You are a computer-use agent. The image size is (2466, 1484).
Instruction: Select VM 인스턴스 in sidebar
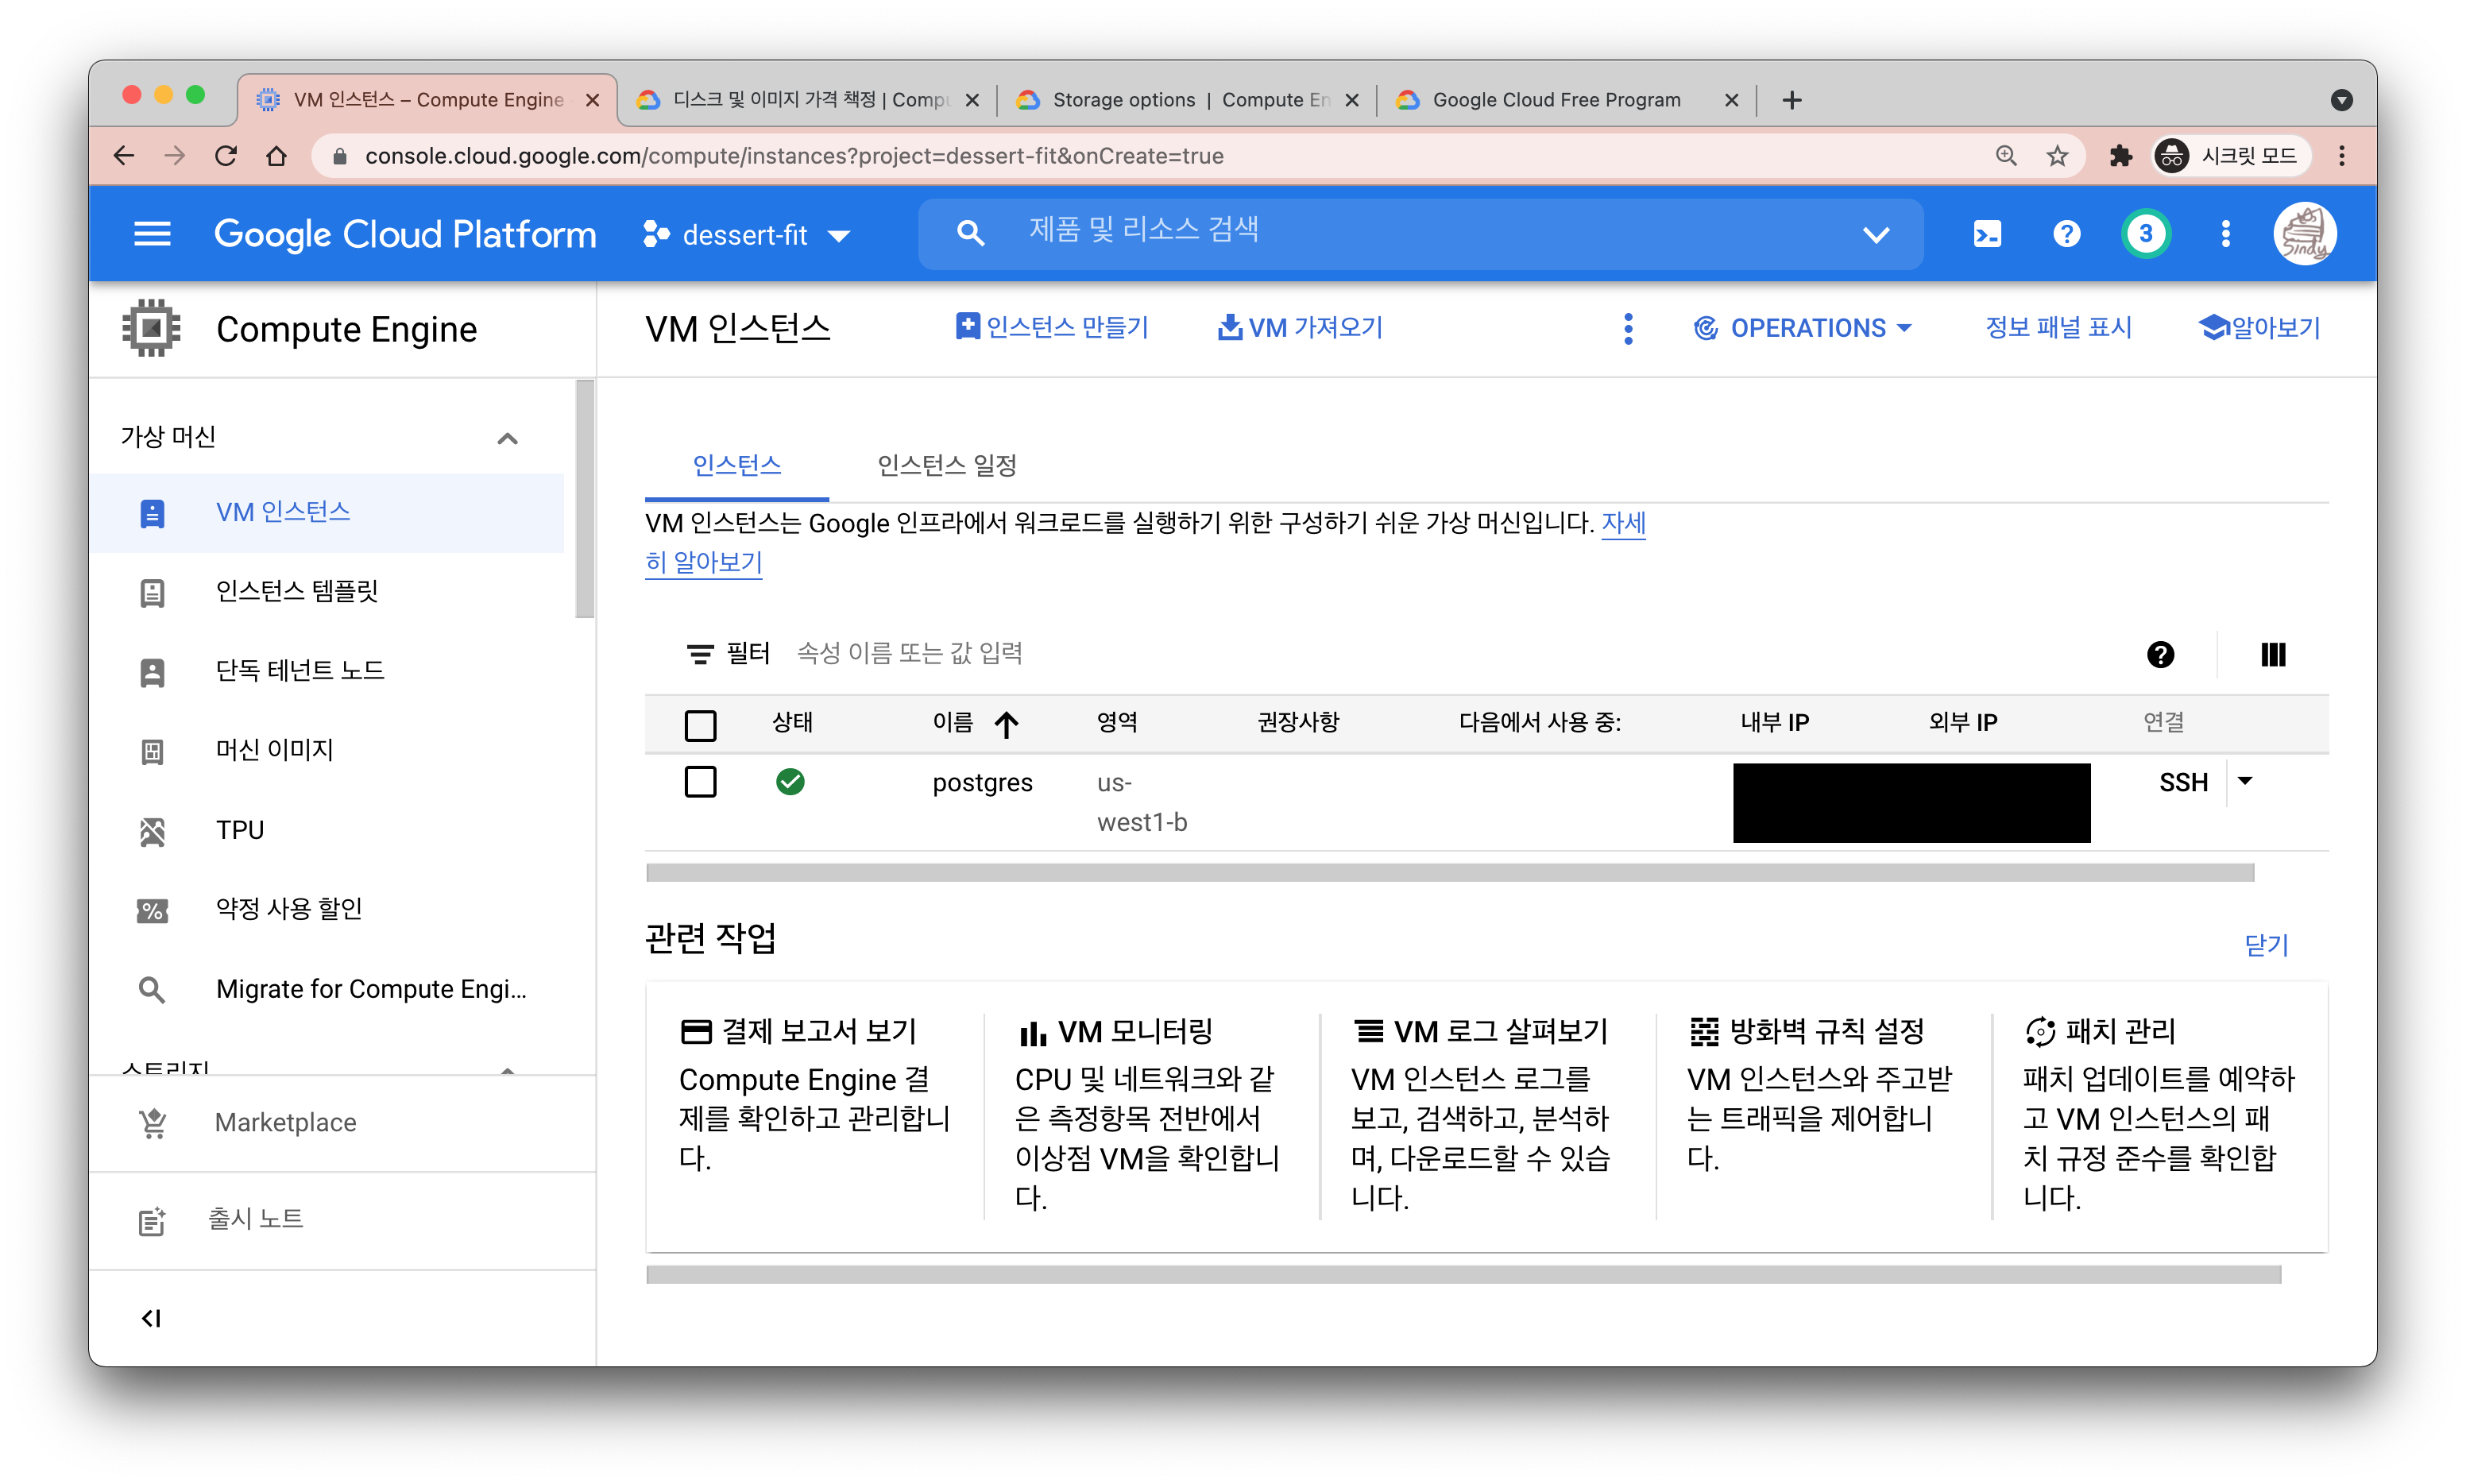pyautogui.click(x=326, y=512)
